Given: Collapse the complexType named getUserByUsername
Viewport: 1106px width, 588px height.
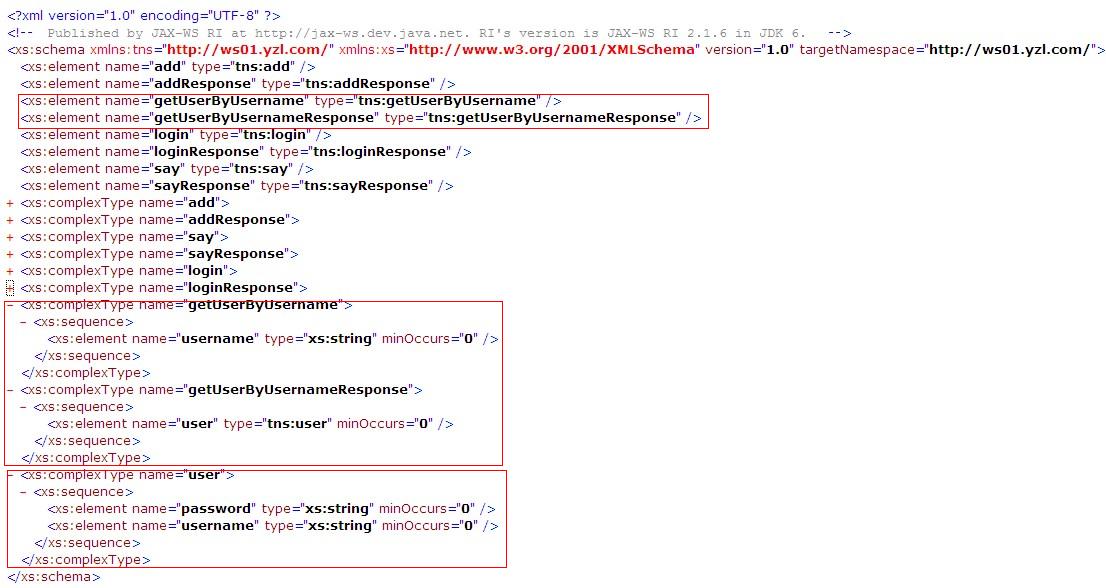Looking at the screenshot, I should click(10, 305).
